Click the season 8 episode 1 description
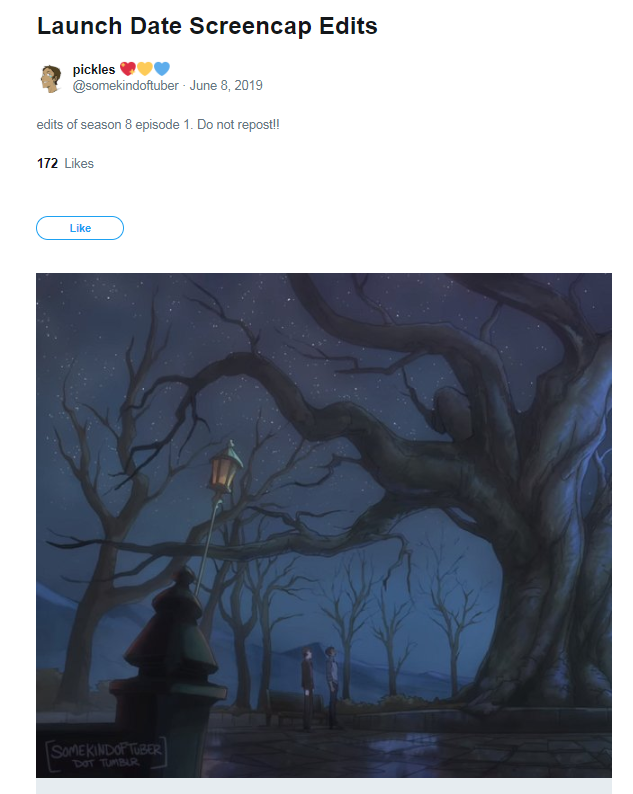Screen dimensions: 633x794 (158, 125)
